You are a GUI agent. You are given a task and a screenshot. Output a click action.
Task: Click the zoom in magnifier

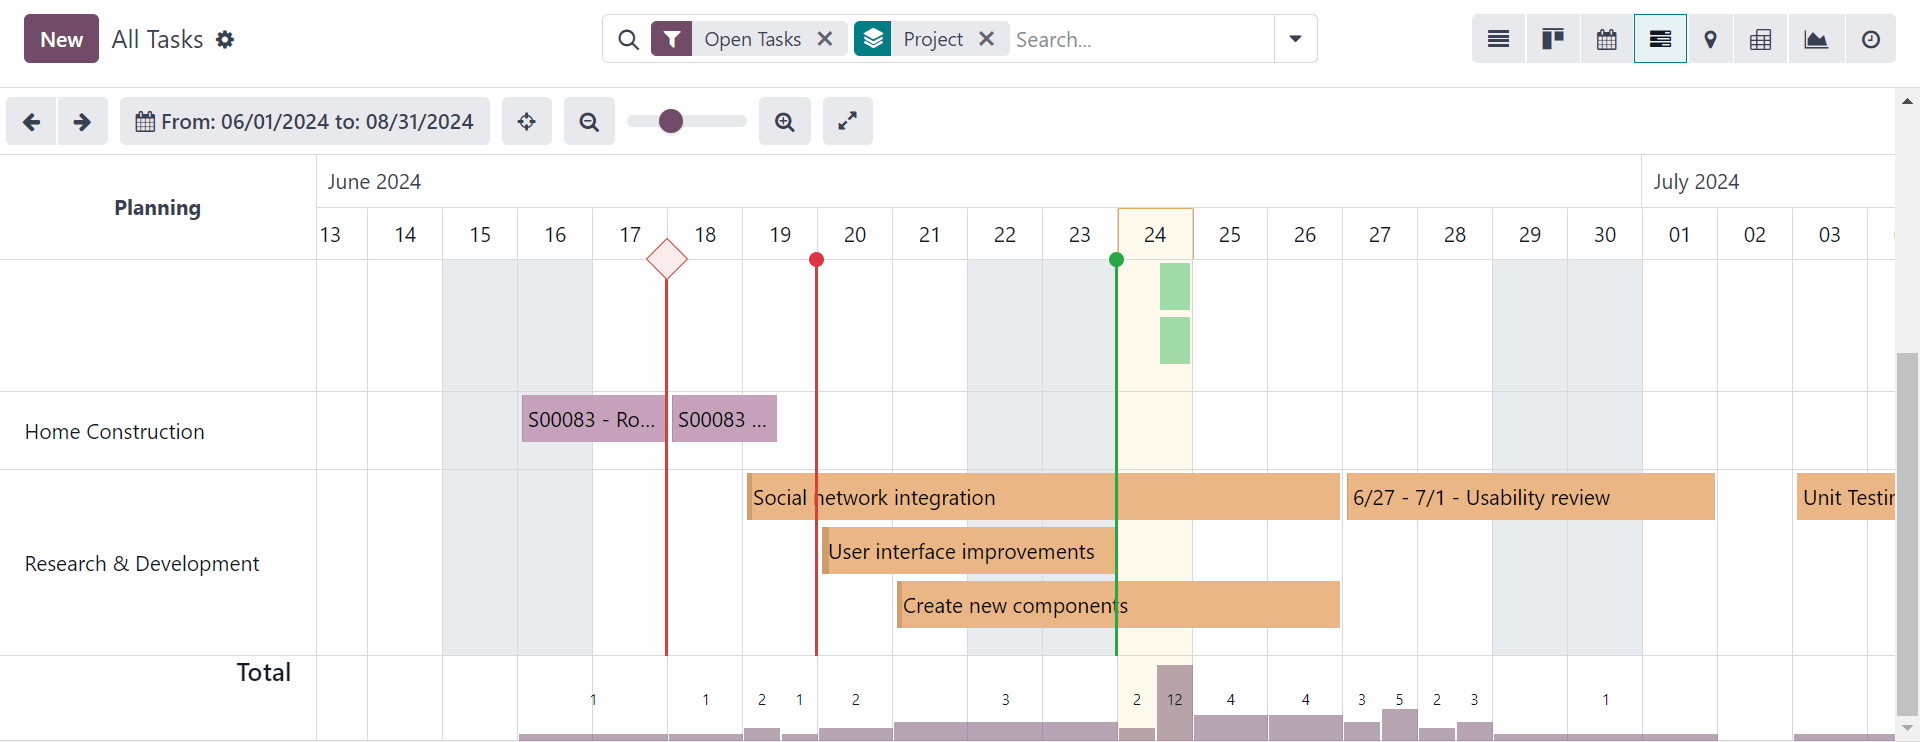784,121
